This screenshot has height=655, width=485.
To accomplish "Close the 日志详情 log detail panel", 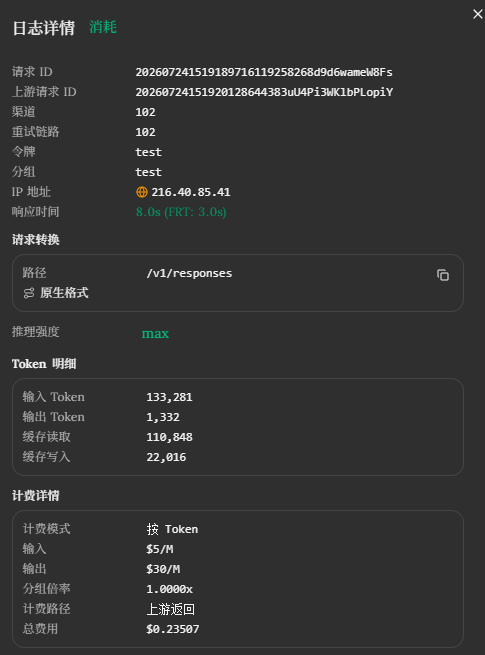I will point(477,14).
